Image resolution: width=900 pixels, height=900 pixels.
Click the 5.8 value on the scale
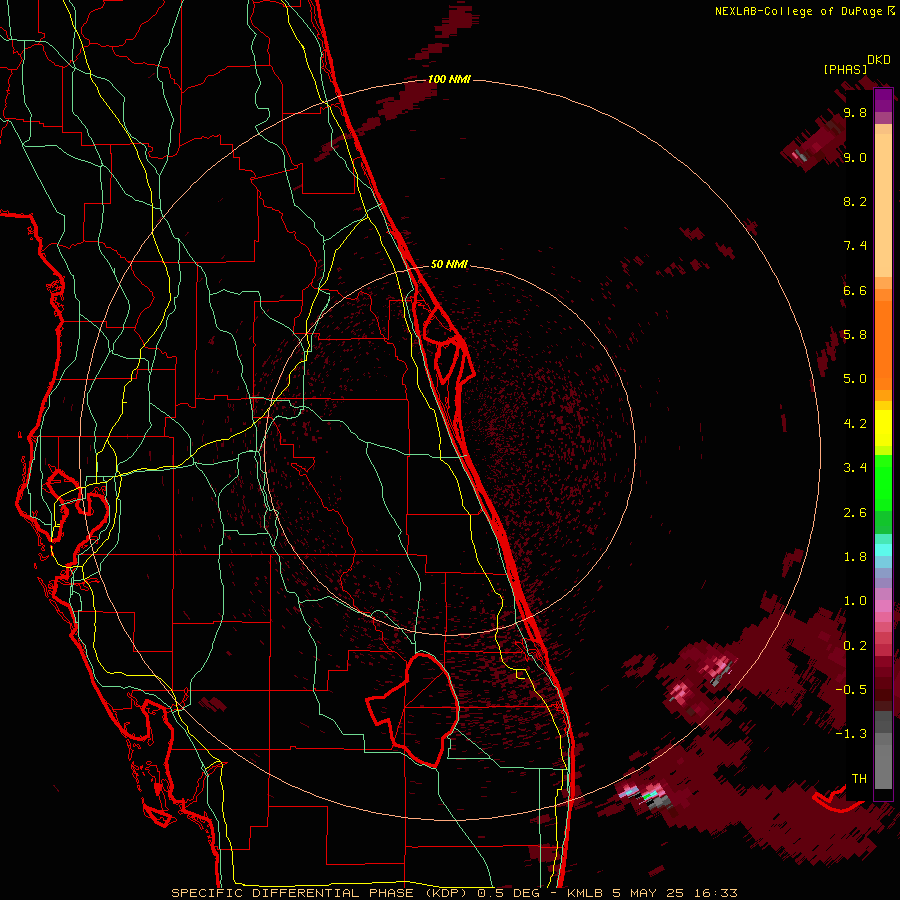855,335
